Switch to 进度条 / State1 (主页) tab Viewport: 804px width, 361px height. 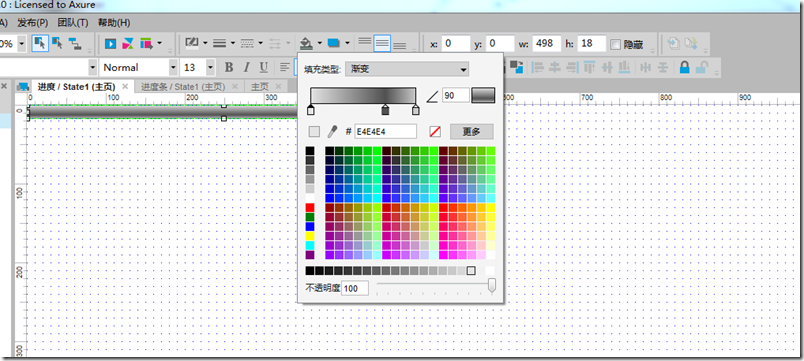(183, 87)
